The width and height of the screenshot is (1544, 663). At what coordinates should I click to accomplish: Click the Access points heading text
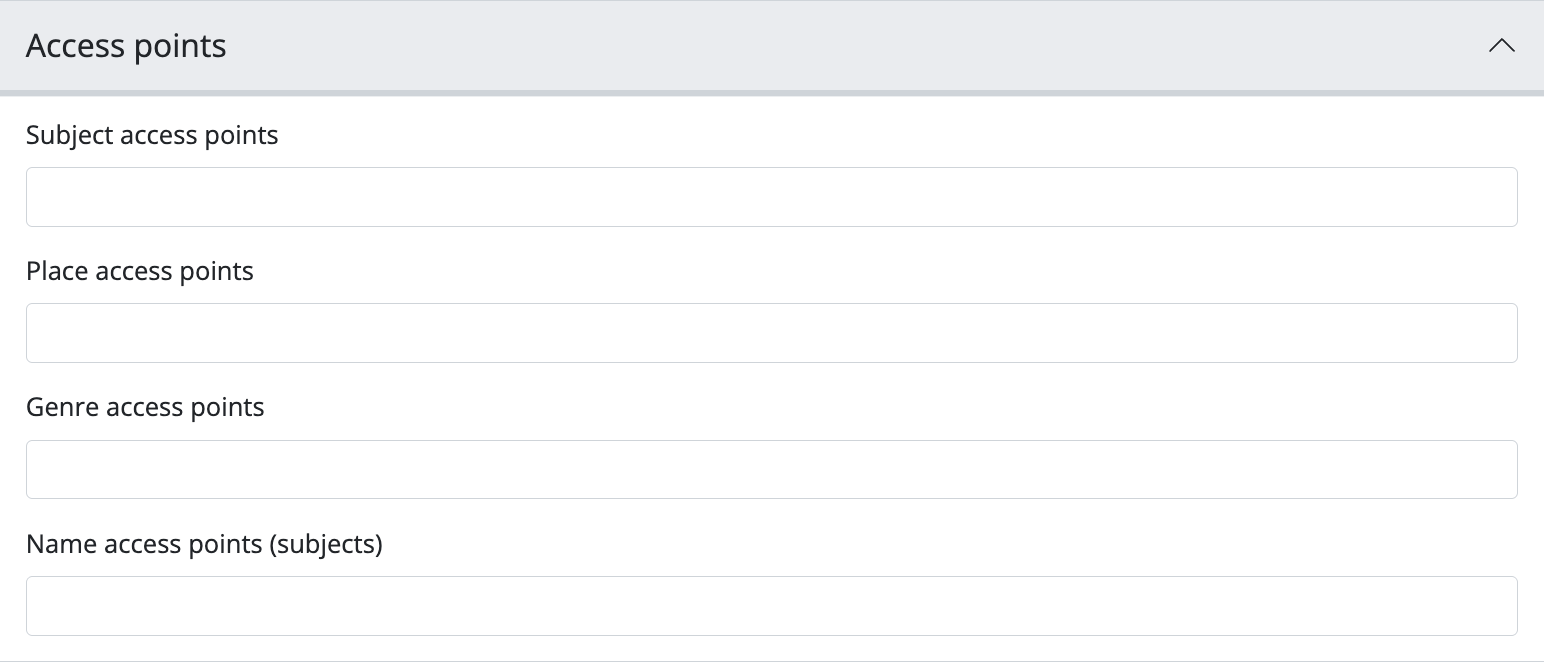(126, 46)
